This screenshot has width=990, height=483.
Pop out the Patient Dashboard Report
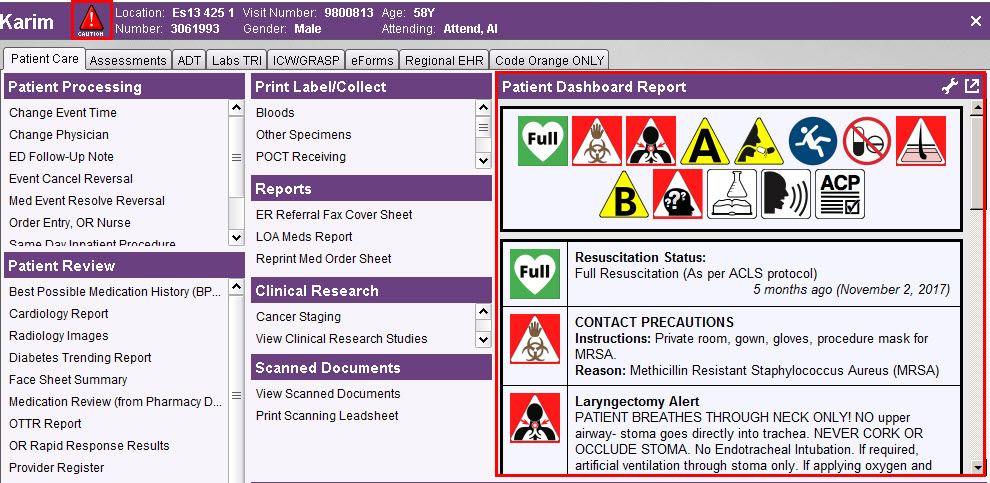coord(972,86)
